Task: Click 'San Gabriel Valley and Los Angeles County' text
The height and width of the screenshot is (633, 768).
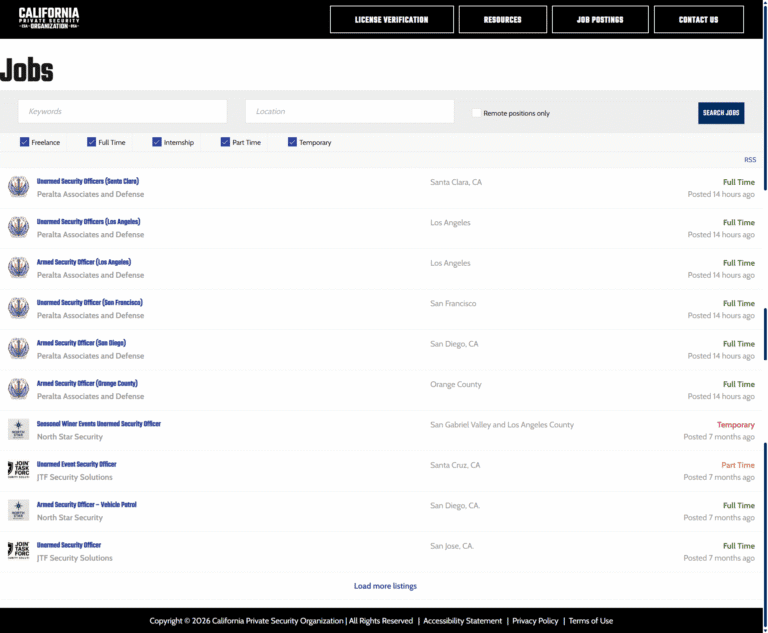Action: point(502,425)
